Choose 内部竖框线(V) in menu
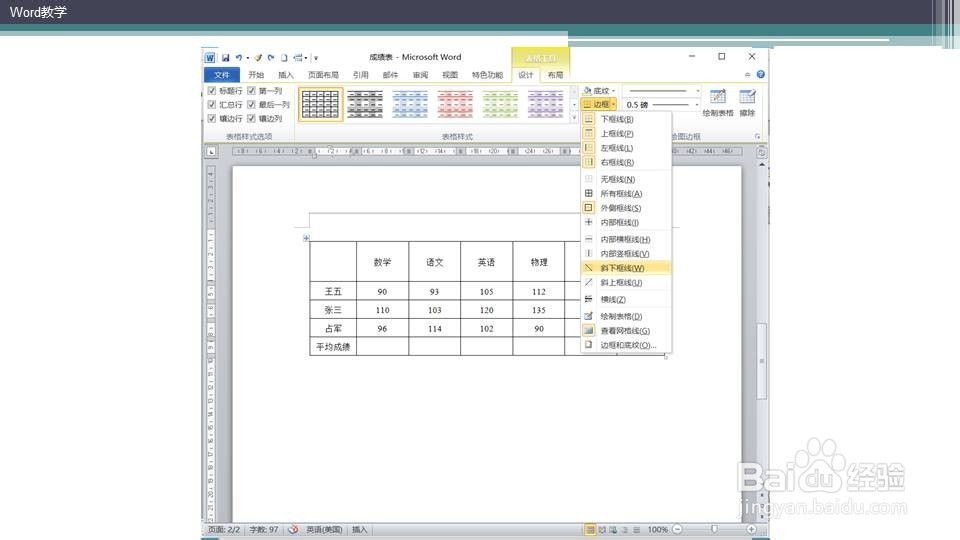The width and height of the screenshot is (960, 540). (x=626, y=253)
